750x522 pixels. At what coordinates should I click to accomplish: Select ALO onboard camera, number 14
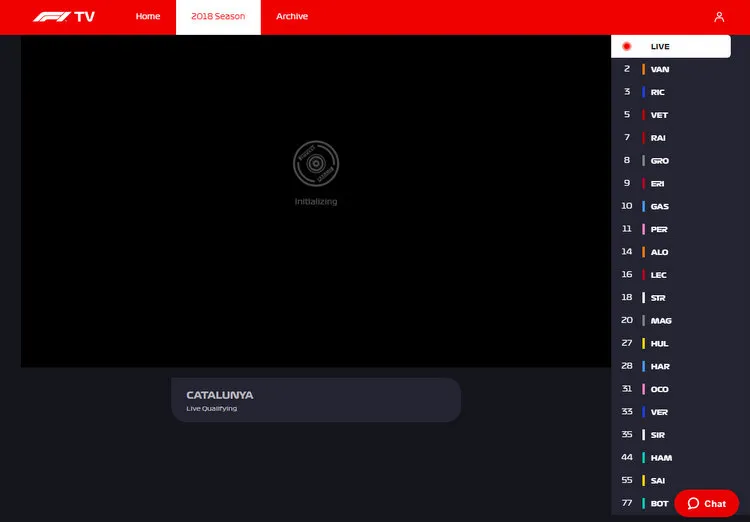[x=671, y=252]
